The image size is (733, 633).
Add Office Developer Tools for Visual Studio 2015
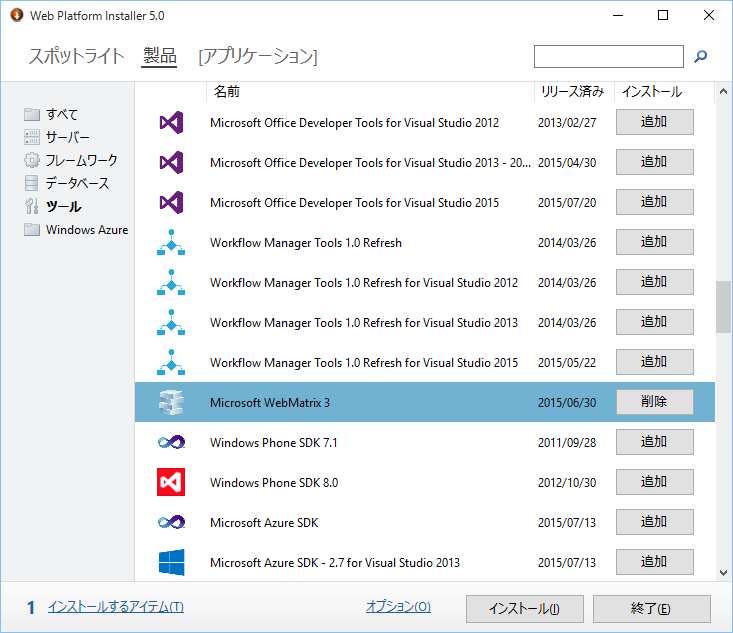[654, 202]
